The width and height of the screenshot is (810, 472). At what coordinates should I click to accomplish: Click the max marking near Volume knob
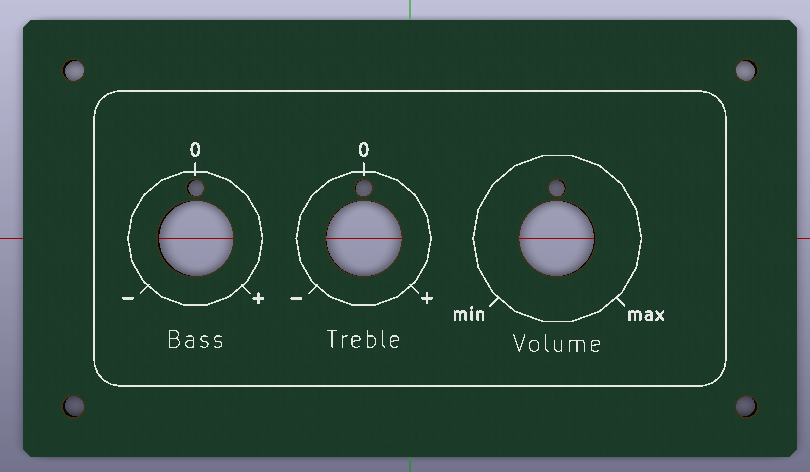[646, 314]
